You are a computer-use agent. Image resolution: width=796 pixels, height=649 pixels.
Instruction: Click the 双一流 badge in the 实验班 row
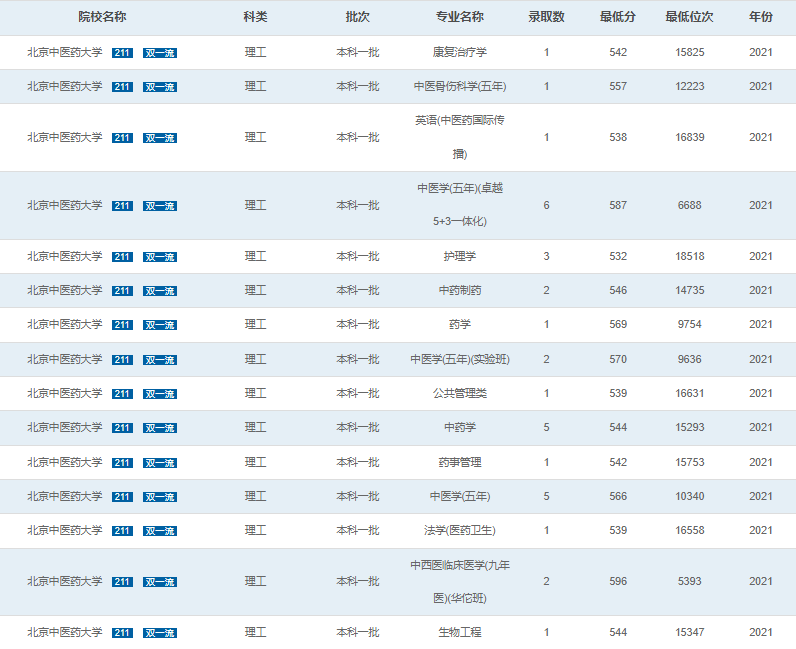[x=160, y=360]
